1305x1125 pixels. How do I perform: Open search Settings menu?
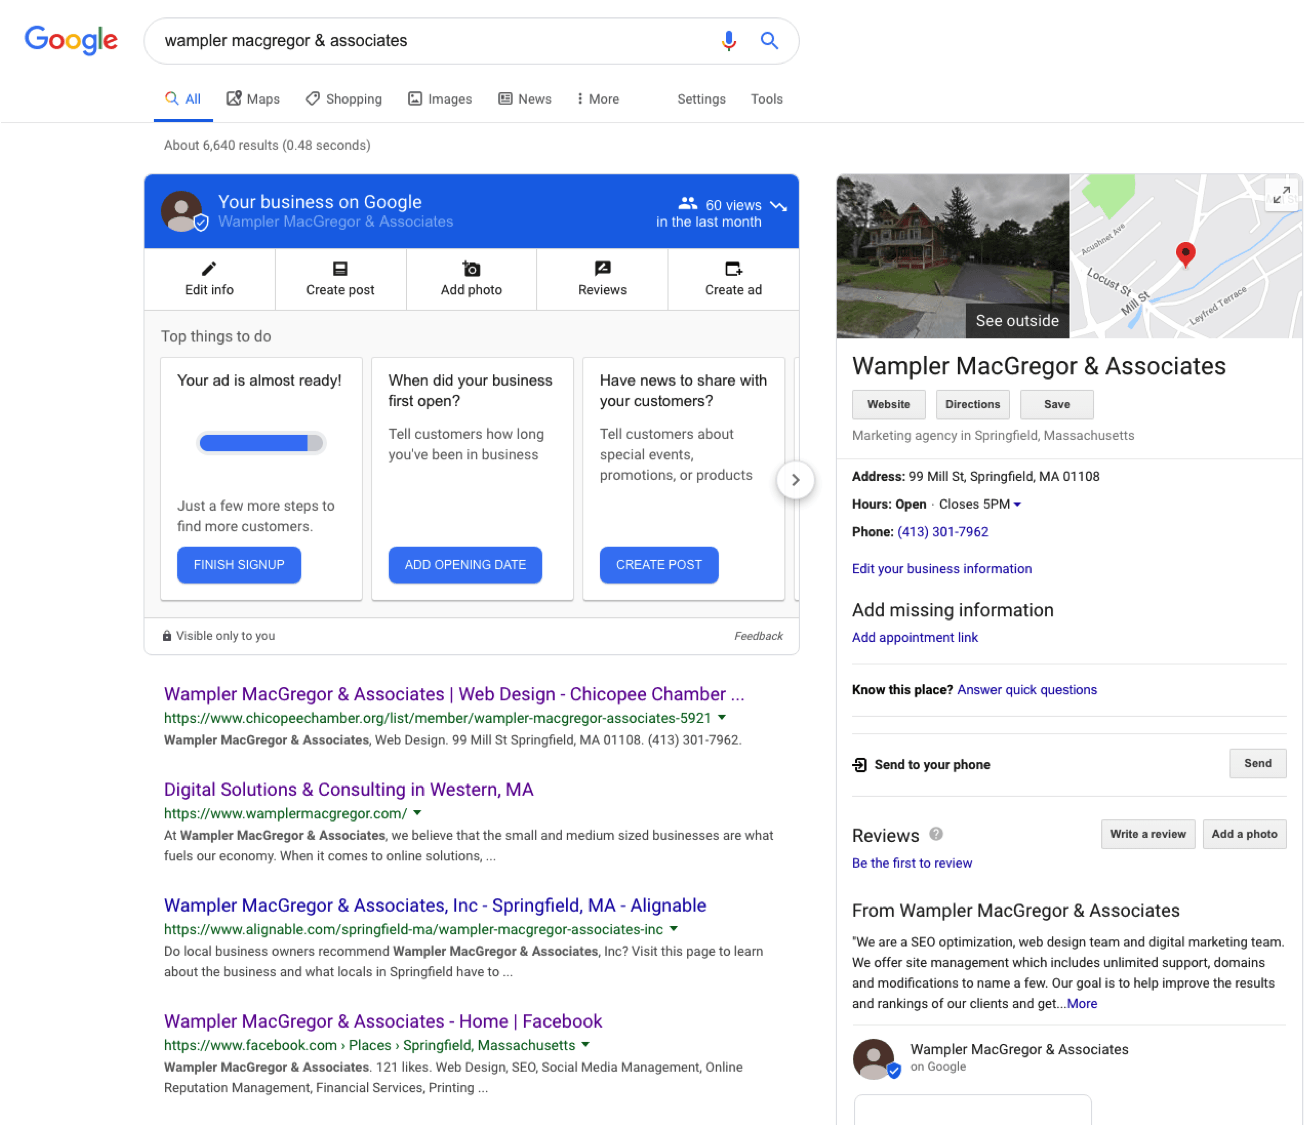(701, 99)
